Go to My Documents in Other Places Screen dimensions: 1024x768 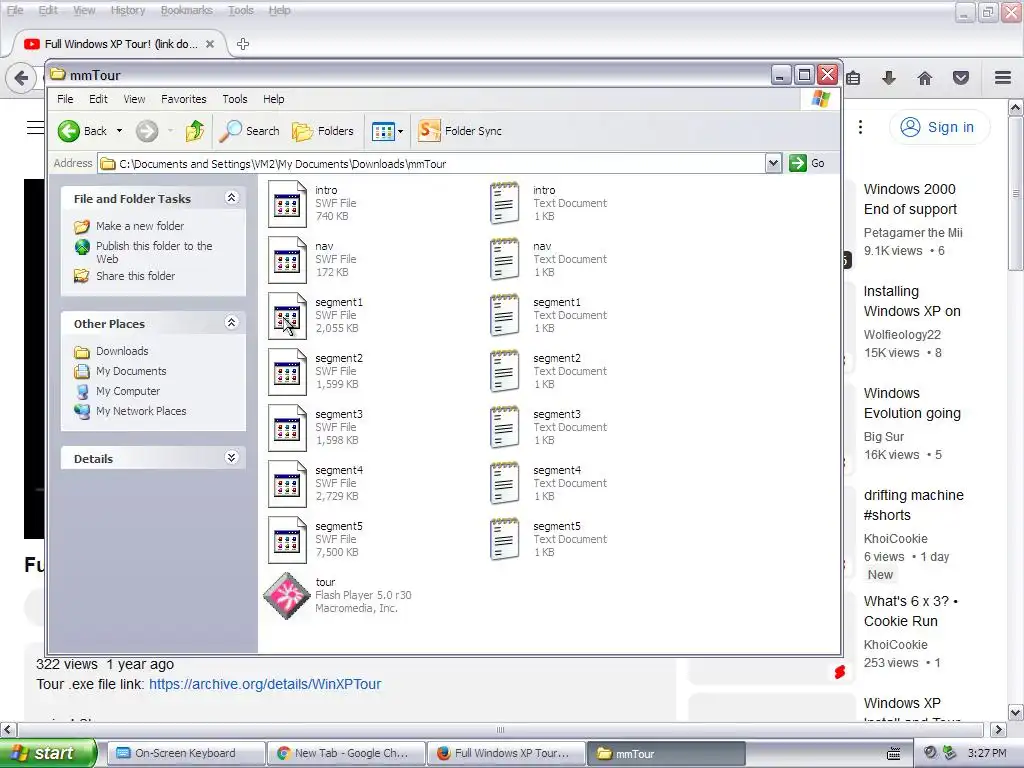click(x=131, y=371)
